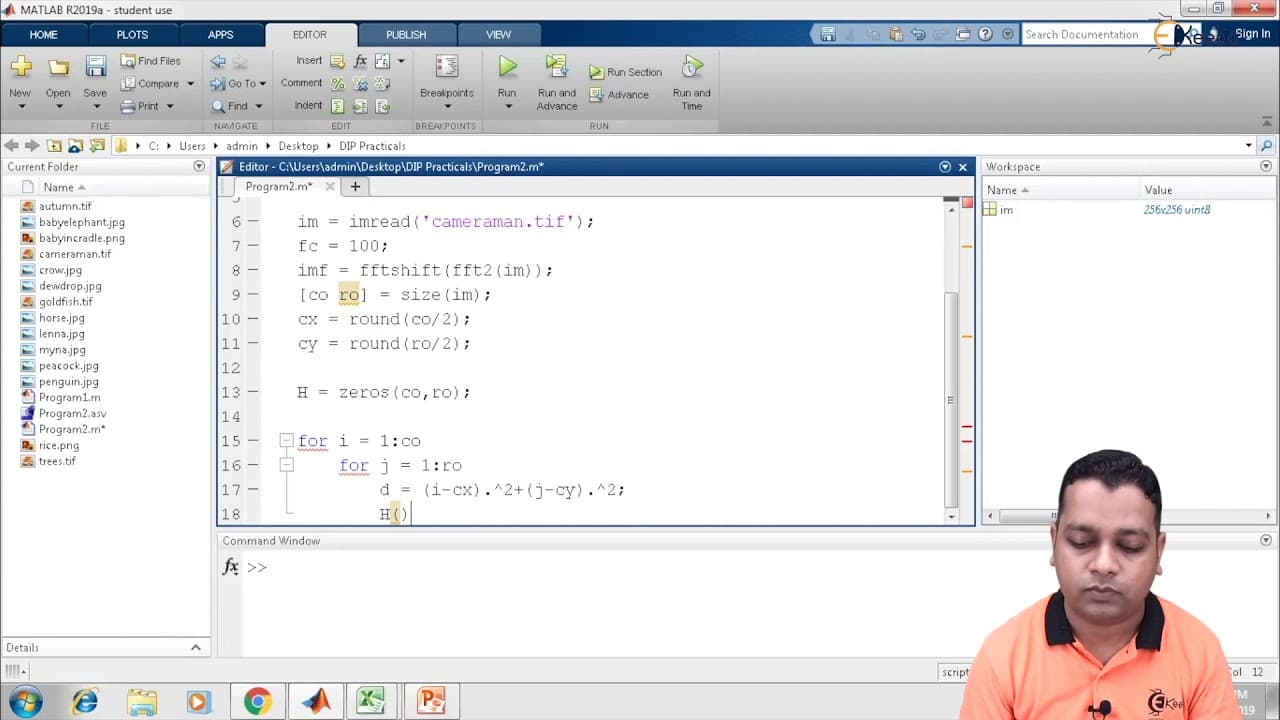1280x720 pixels.
Task: Click the Run Section button
Action: pyautogui.click(x=625, y=72)
